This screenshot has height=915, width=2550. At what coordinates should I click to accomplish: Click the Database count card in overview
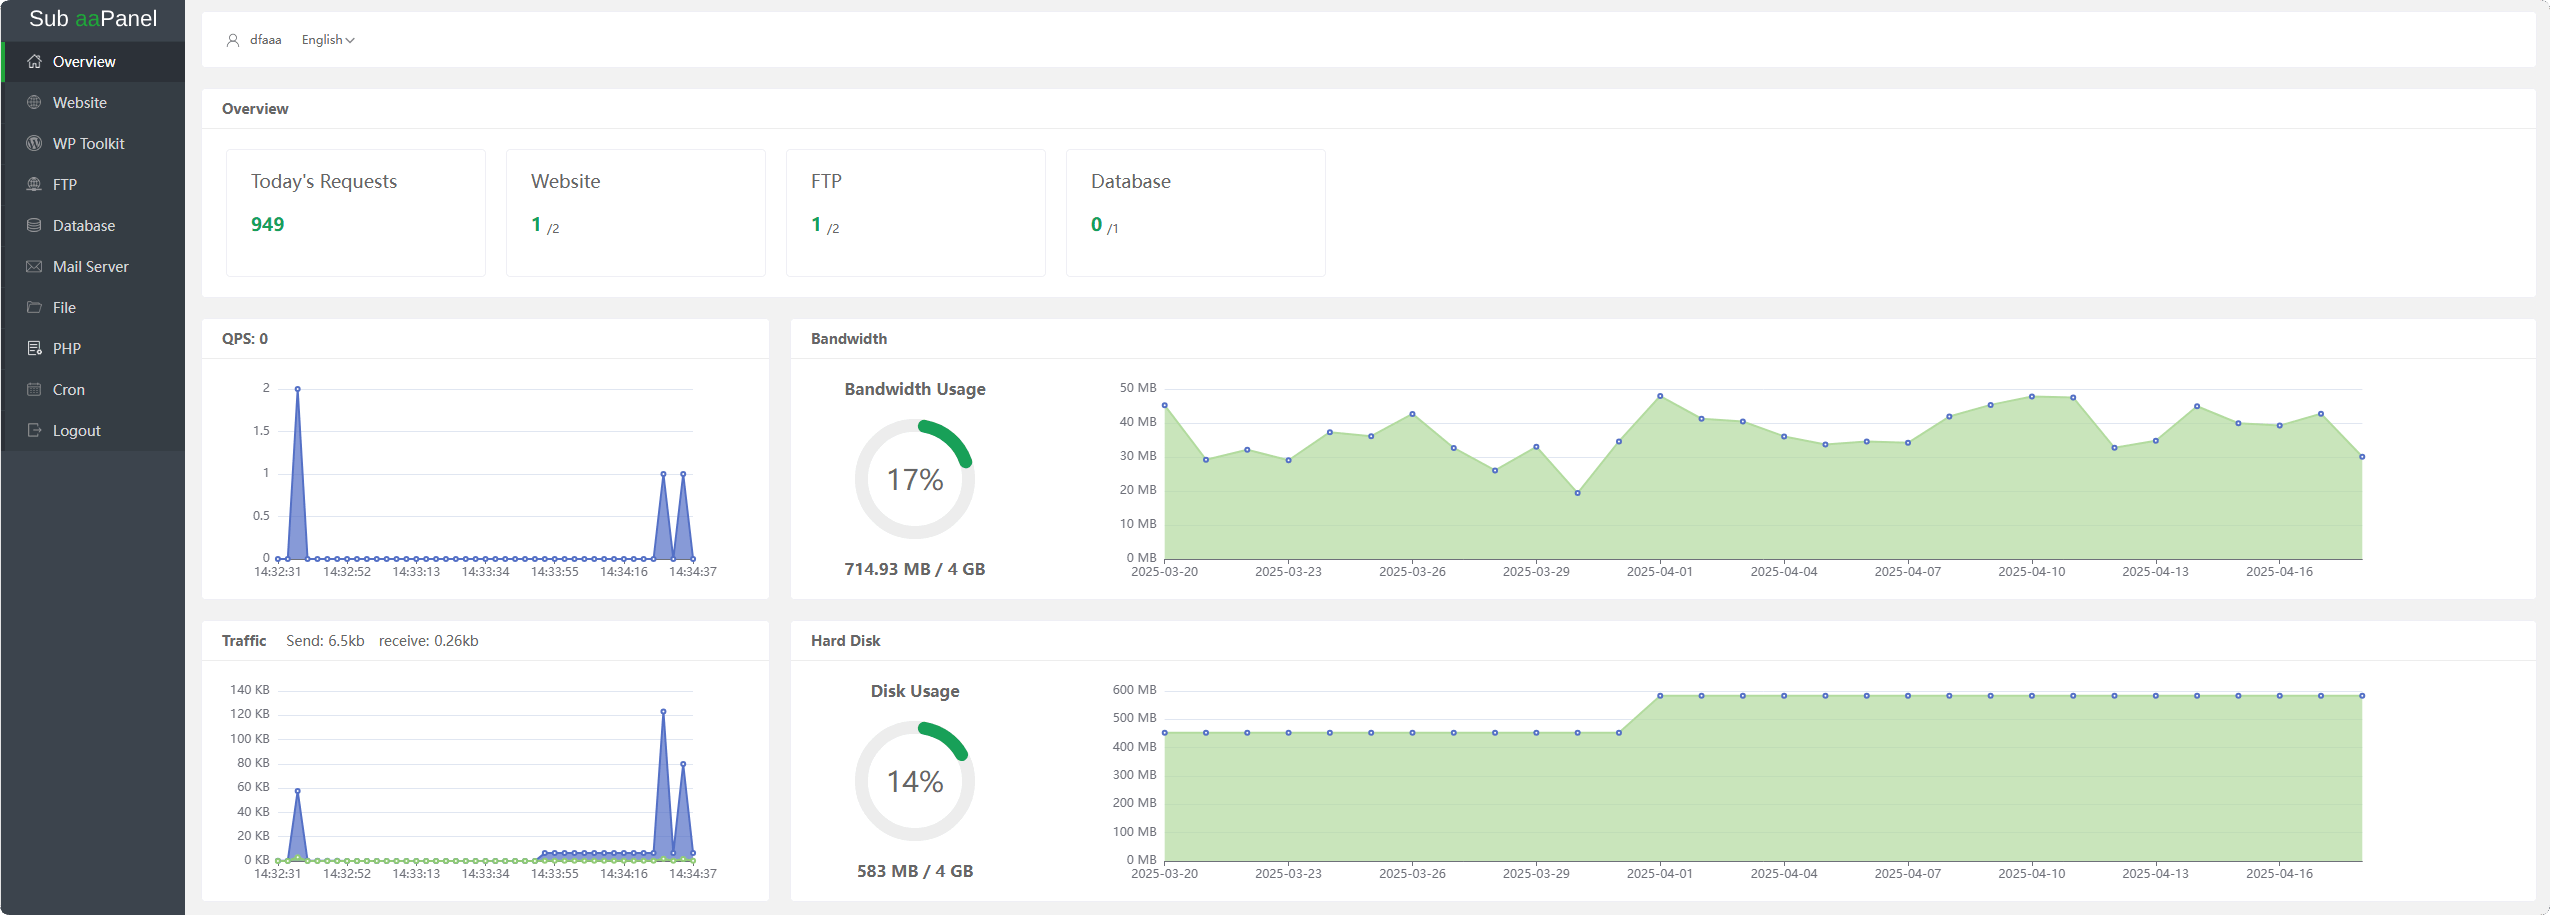pos(1195,212)
